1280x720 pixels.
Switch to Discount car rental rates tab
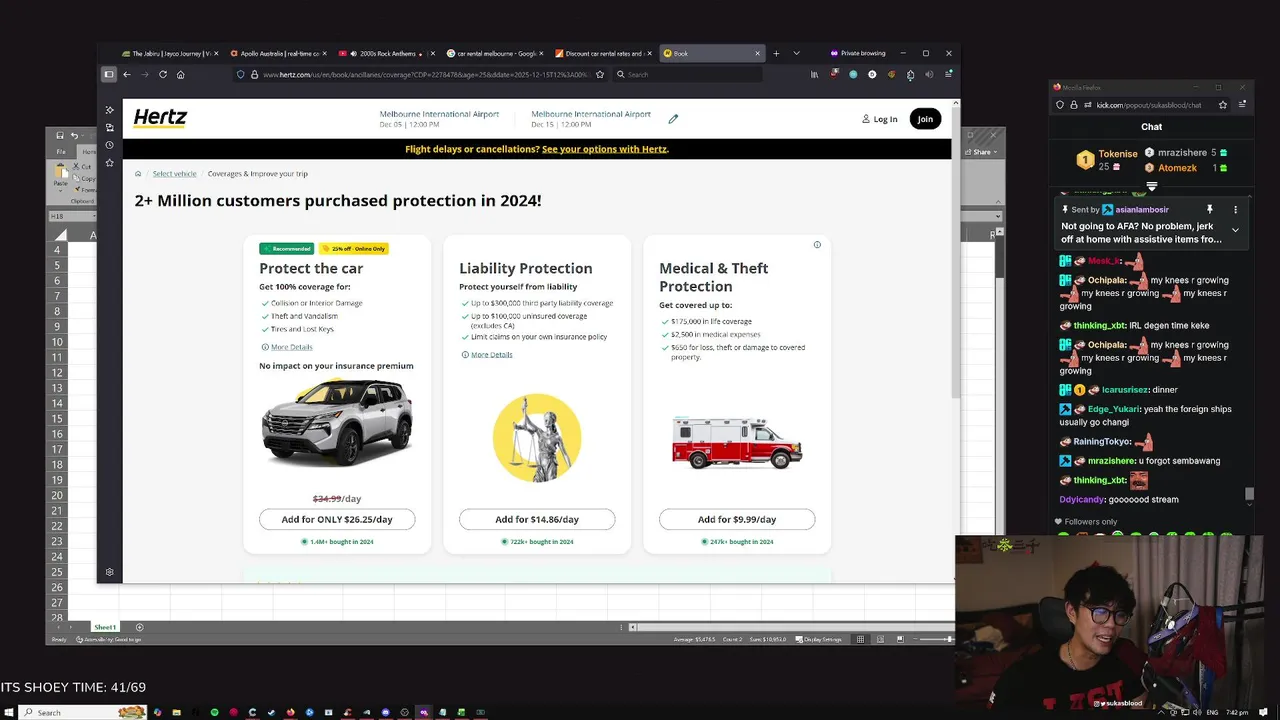(601, 53)
